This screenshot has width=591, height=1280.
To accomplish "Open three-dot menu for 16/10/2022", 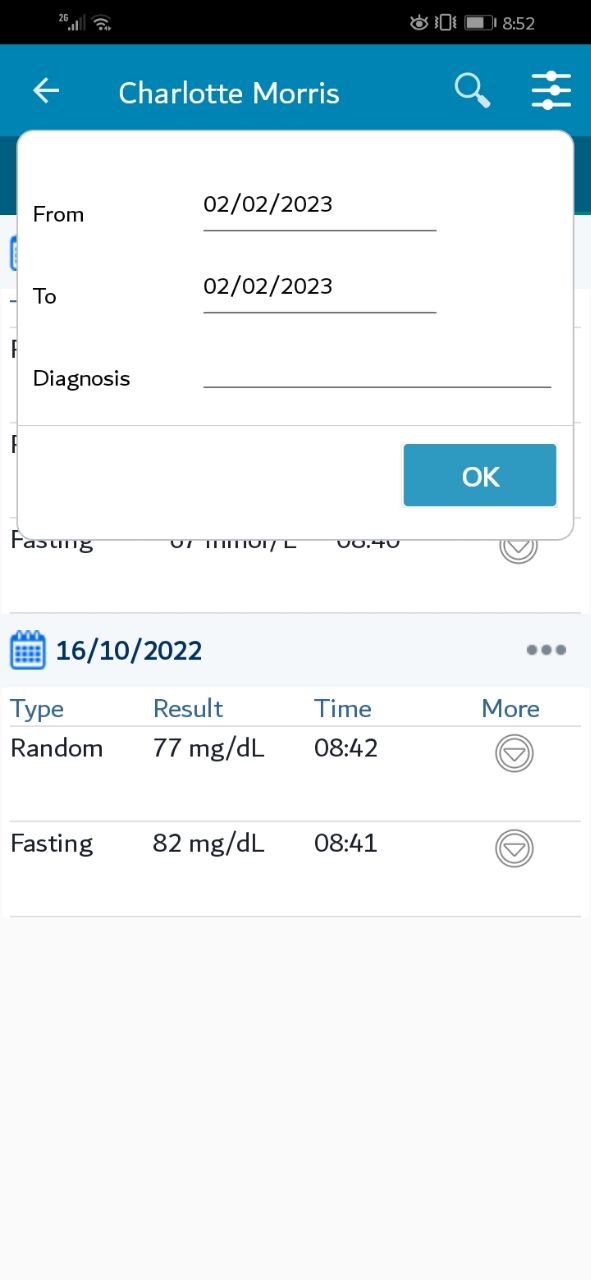I will pos(546,650).
